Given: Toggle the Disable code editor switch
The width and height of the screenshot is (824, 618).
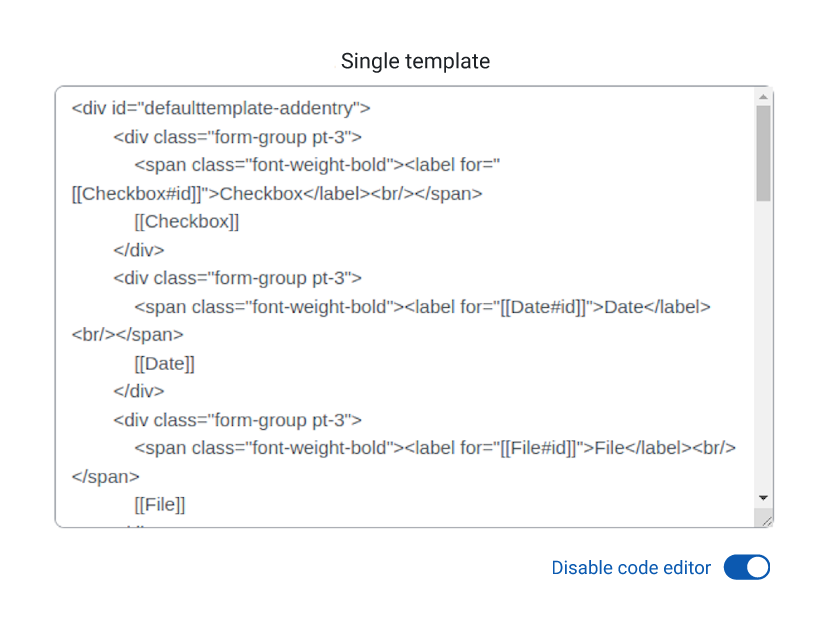Looking at the screenshot, I should coord(746,568).
